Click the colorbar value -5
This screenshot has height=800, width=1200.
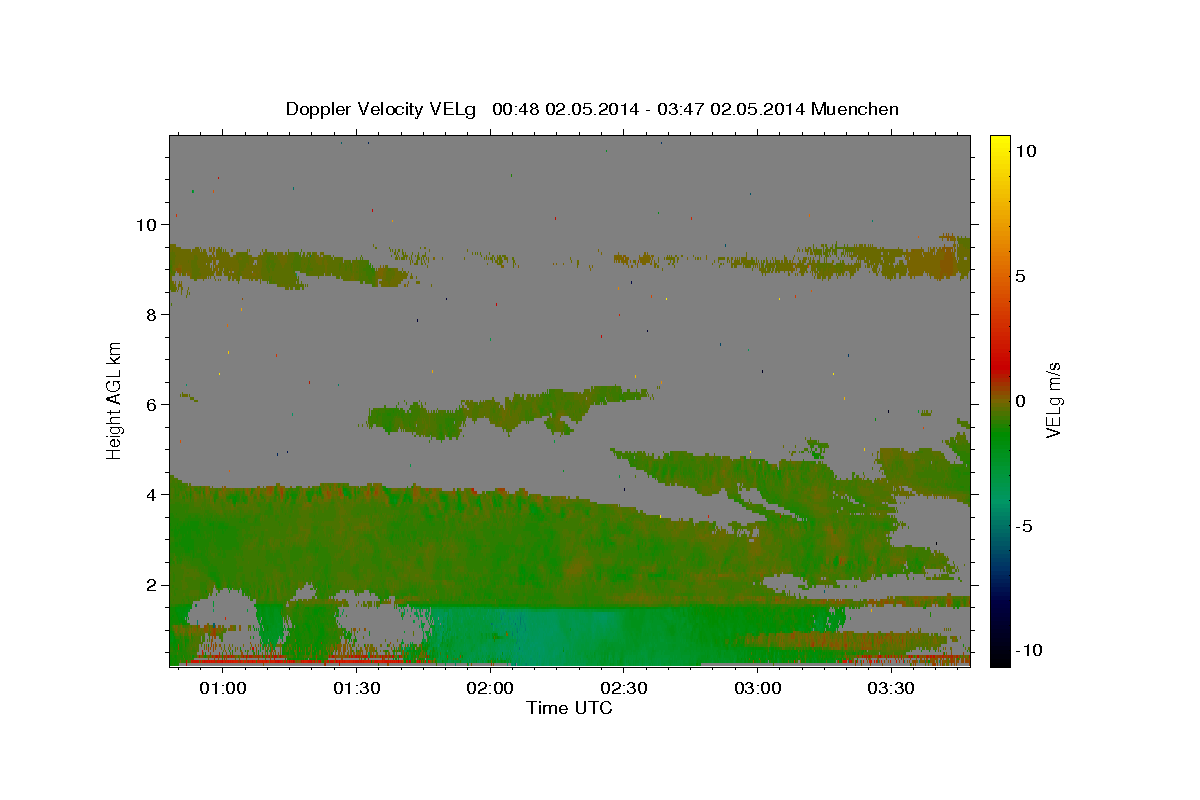click(x=1024, y=526)
